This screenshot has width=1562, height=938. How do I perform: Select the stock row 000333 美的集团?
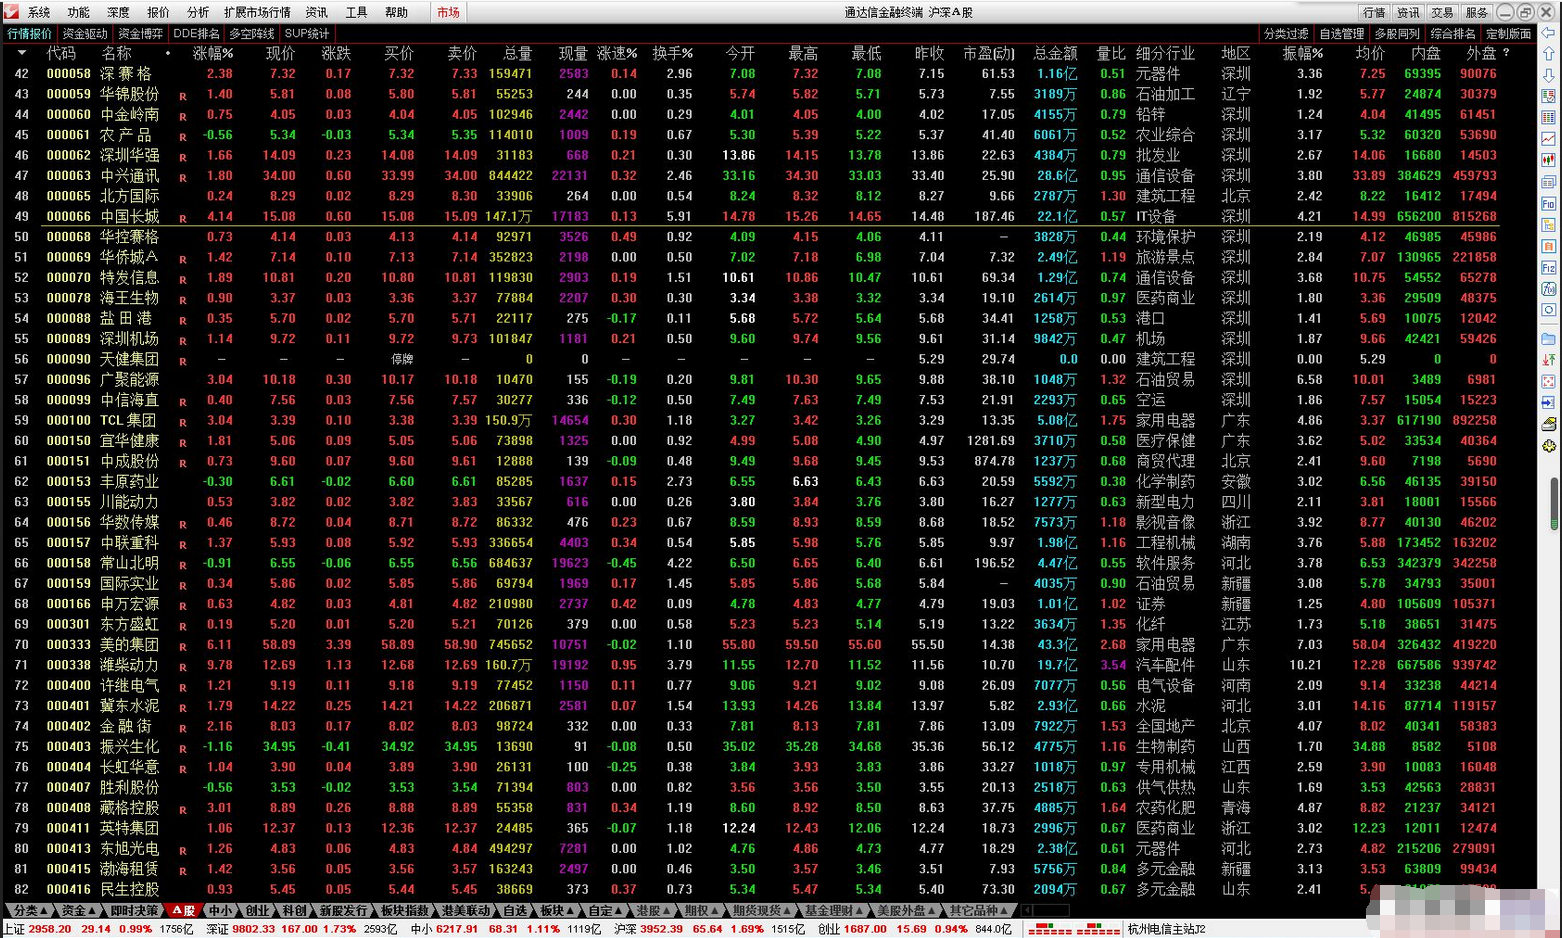(x=770, y=644)
